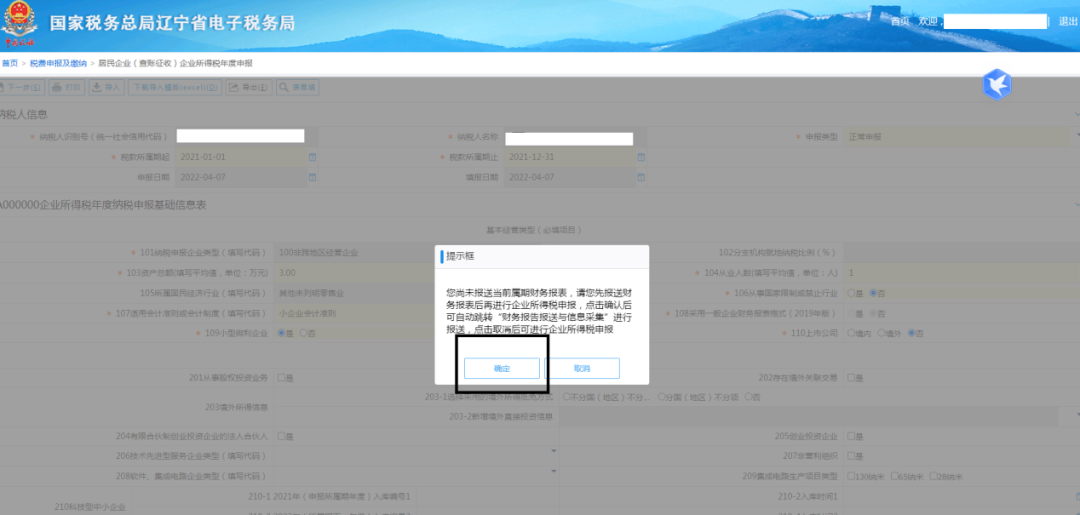Go to 首页 in the breadcrumb

[x=10, y=63]
